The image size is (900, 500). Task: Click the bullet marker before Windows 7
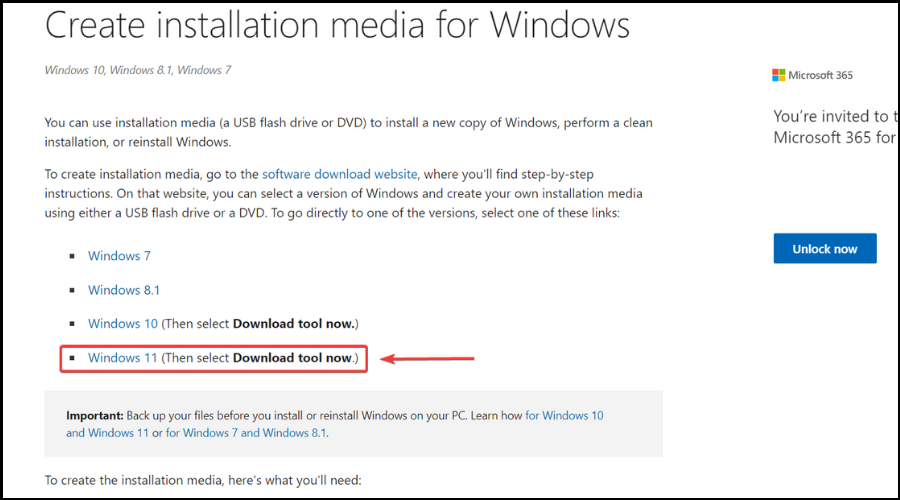(x=72, y=256)
